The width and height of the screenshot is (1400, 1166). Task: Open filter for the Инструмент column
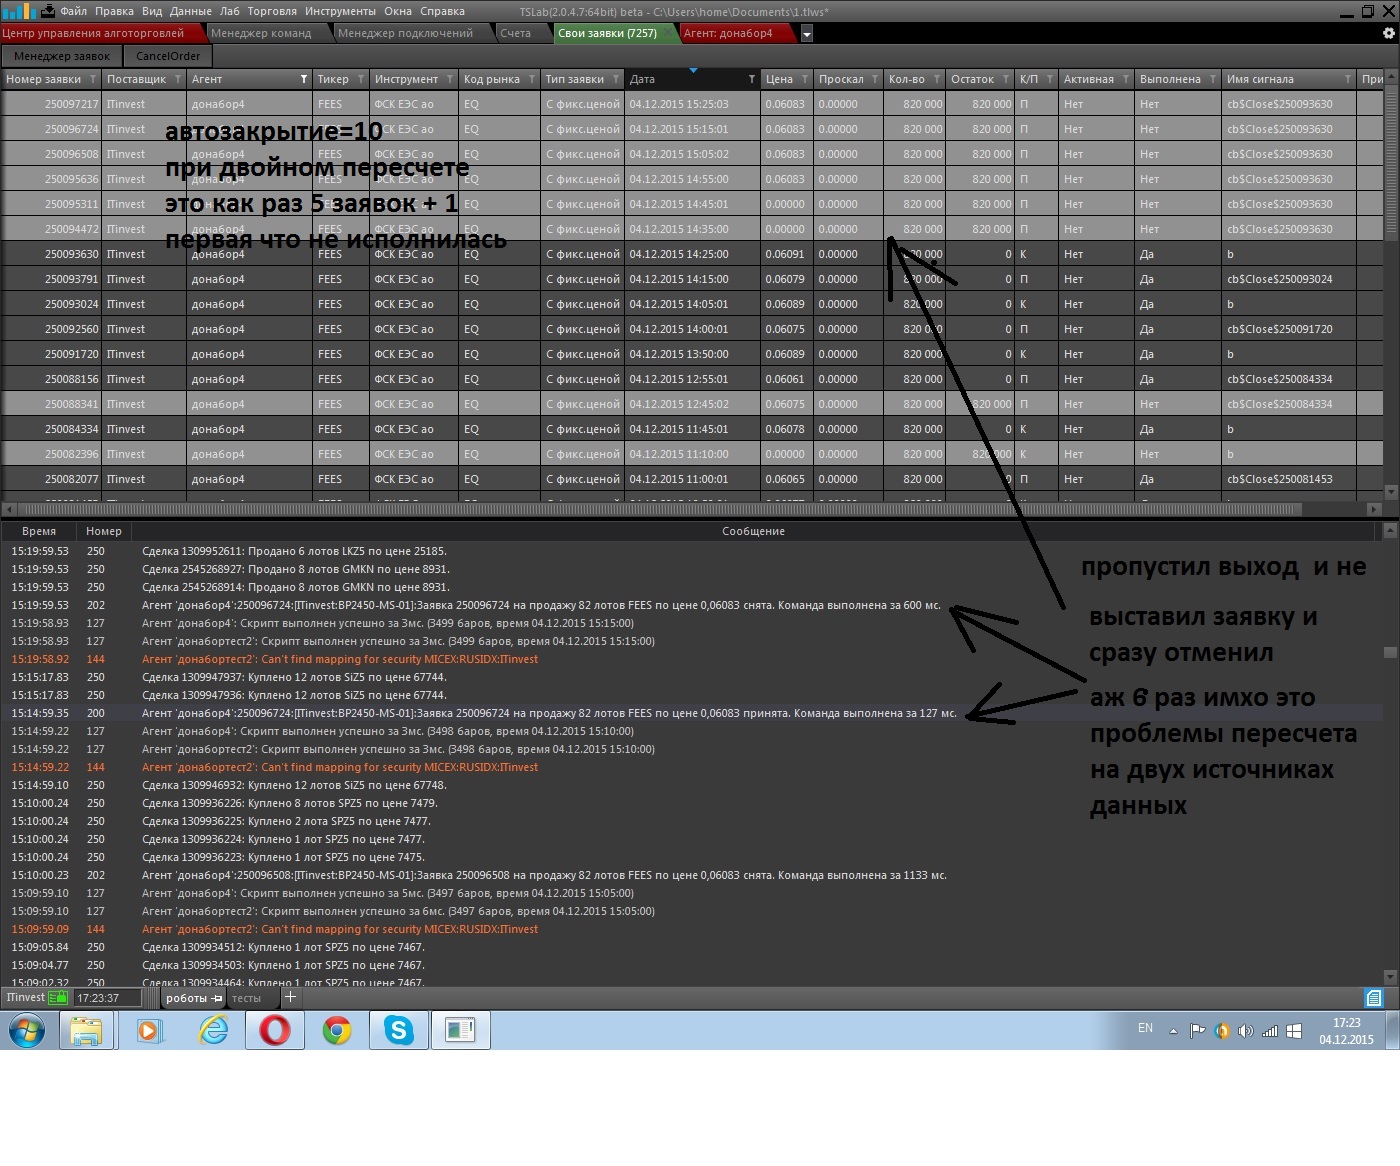[450, 79]
